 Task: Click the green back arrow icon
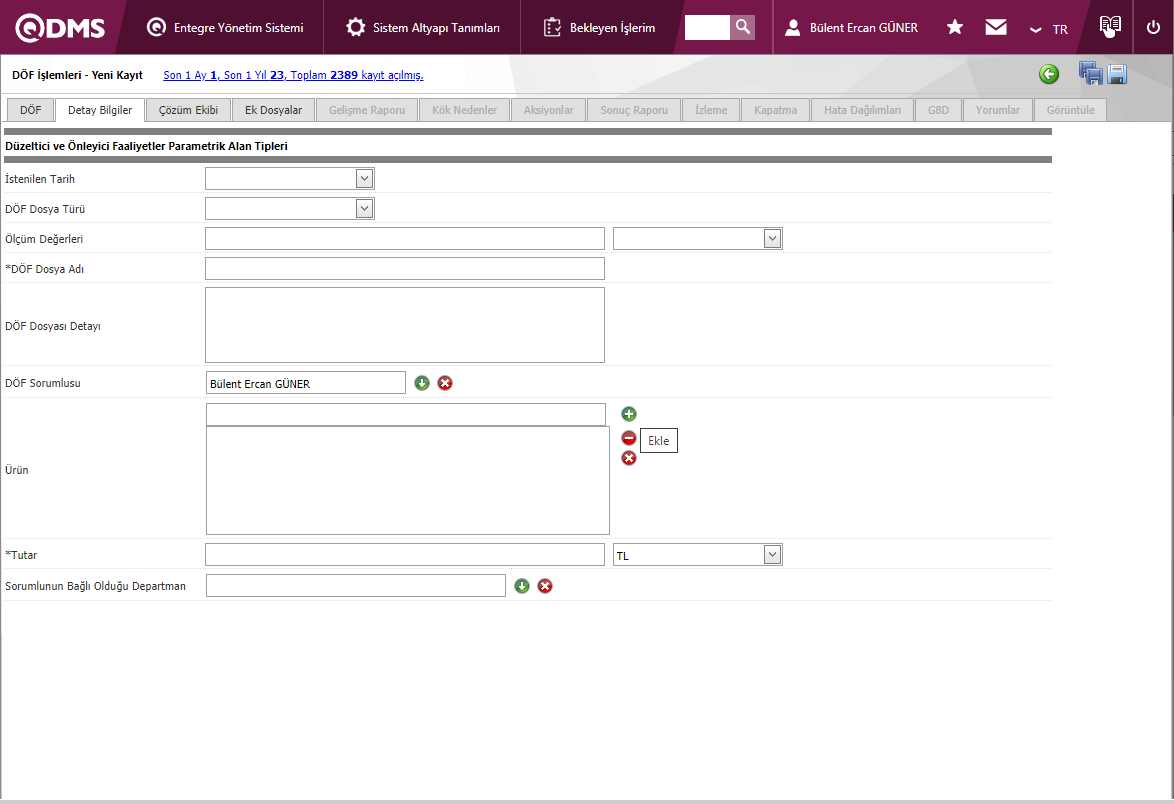click(1048, 74)
